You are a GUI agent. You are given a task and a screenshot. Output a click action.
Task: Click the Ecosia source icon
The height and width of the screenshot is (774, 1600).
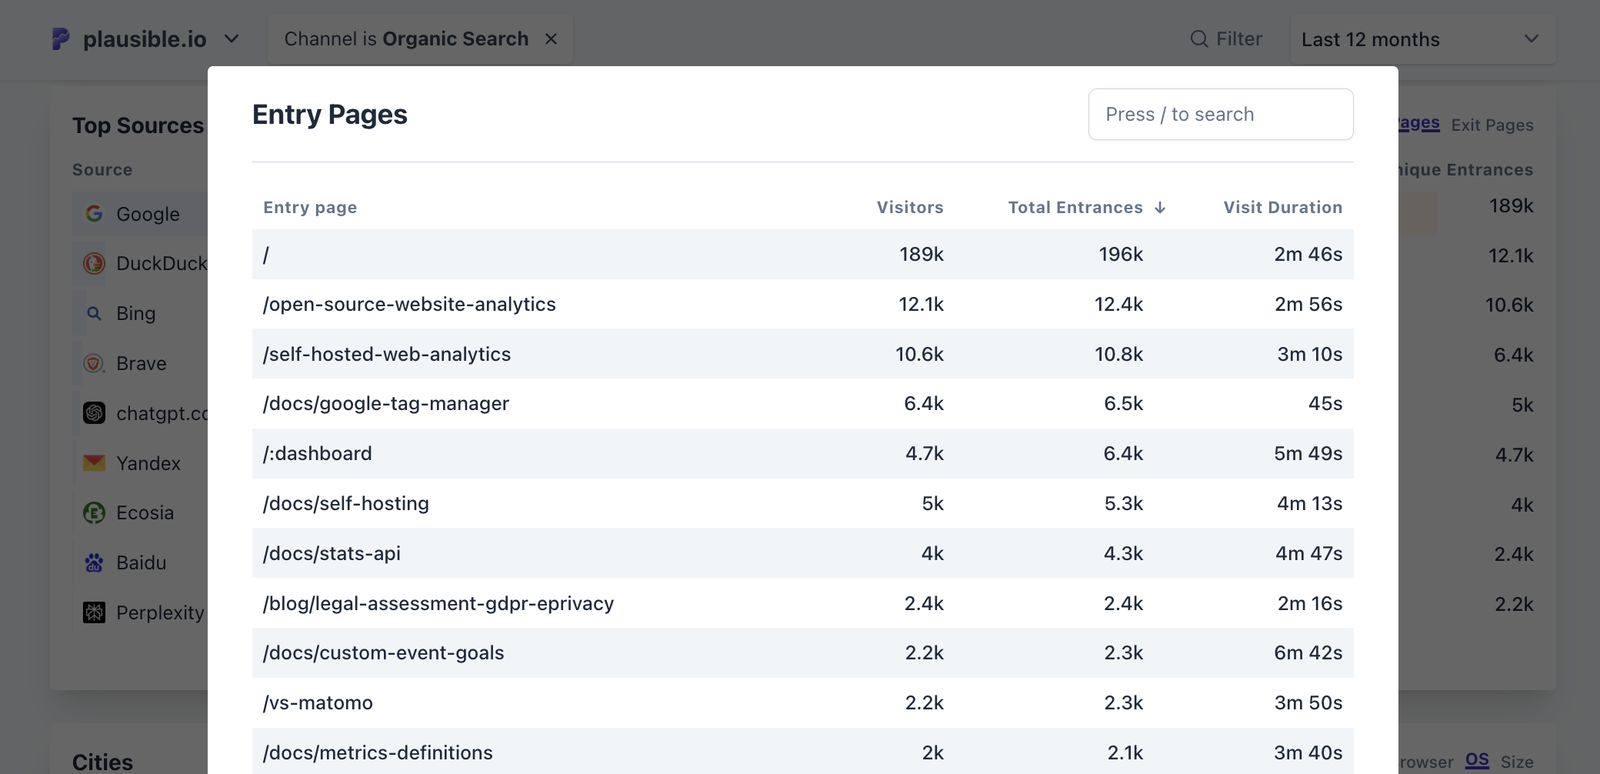[94, 513]
